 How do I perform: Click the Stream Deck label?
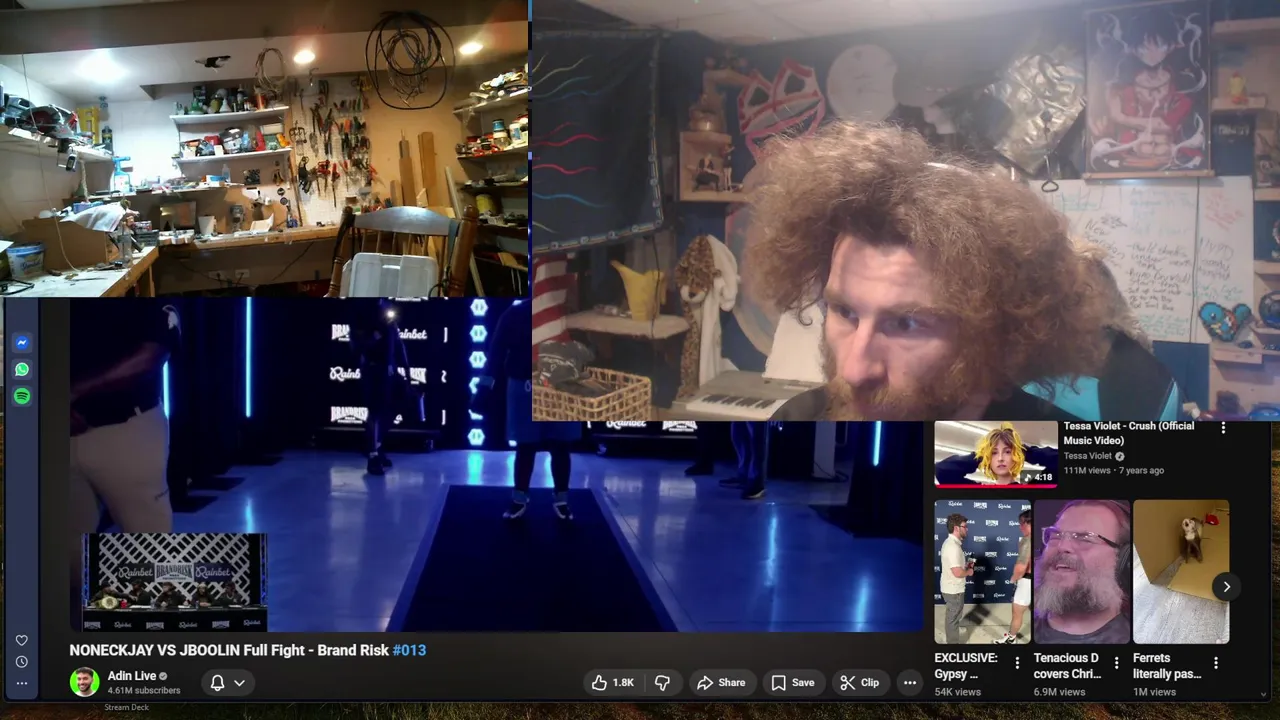pyautogui.click(x=126, y=707)
